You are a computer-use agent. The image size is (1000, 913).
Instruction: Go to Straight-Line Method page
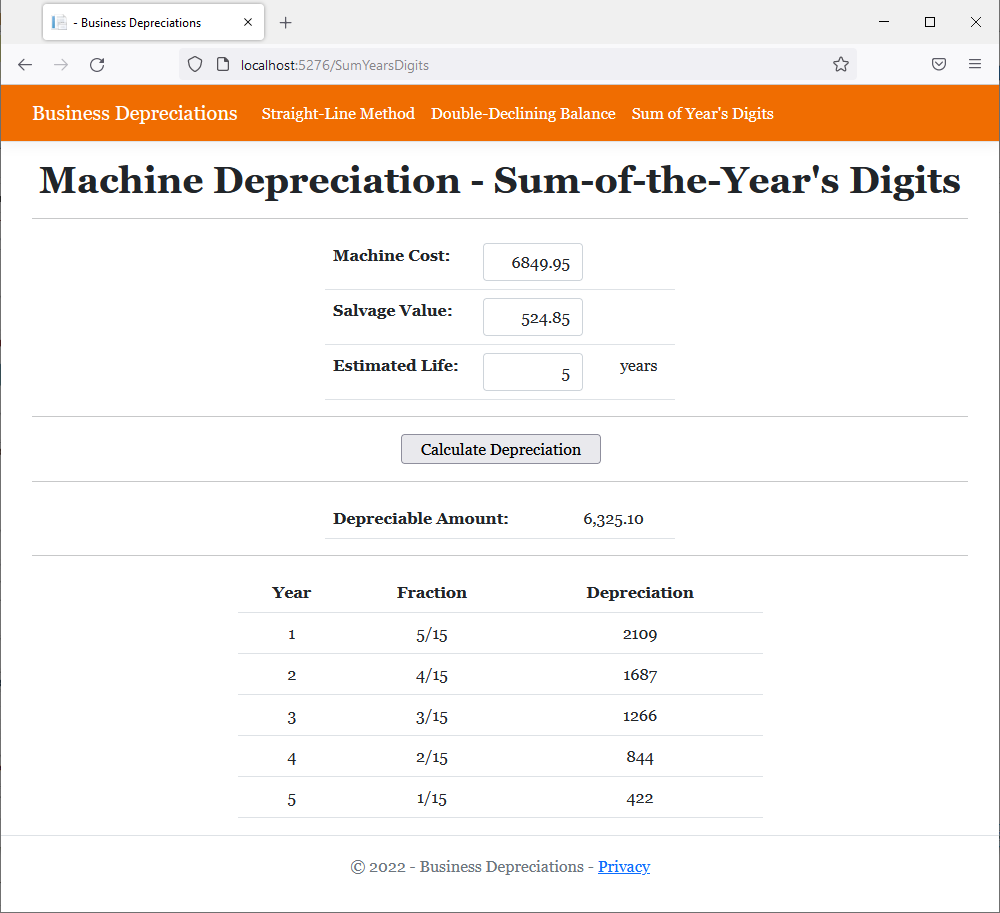click(338, 113)
